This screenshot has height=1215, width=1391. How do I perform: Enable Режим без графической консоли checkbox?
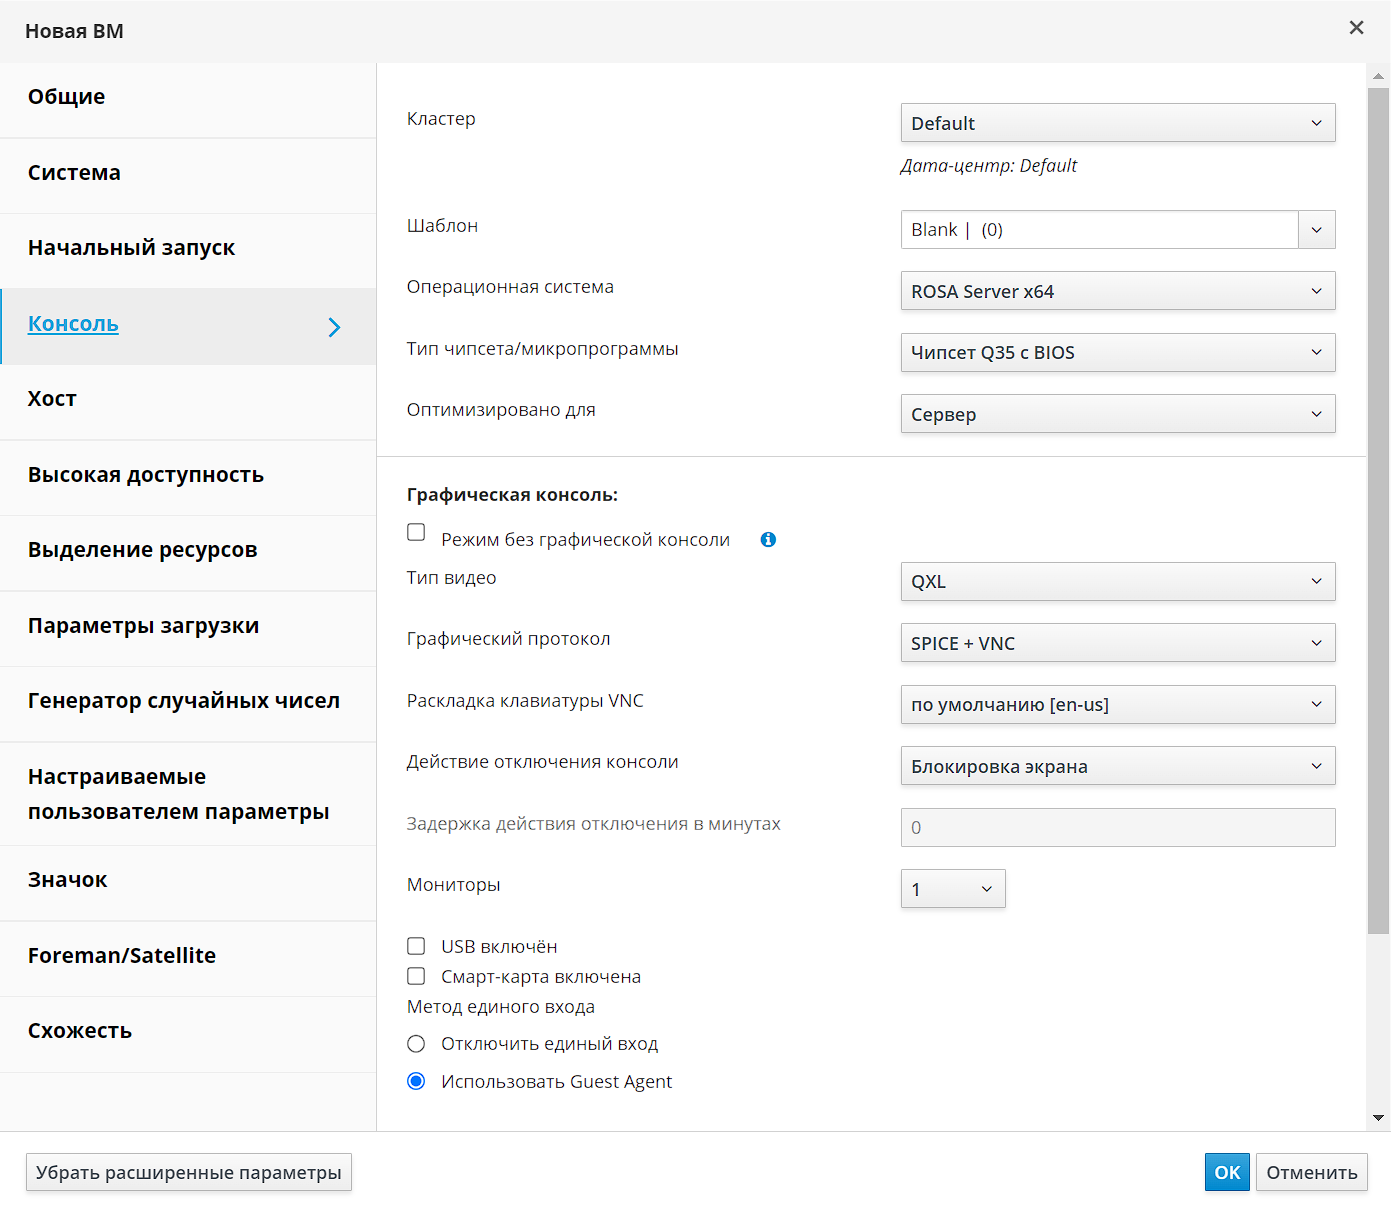(417, 533)
